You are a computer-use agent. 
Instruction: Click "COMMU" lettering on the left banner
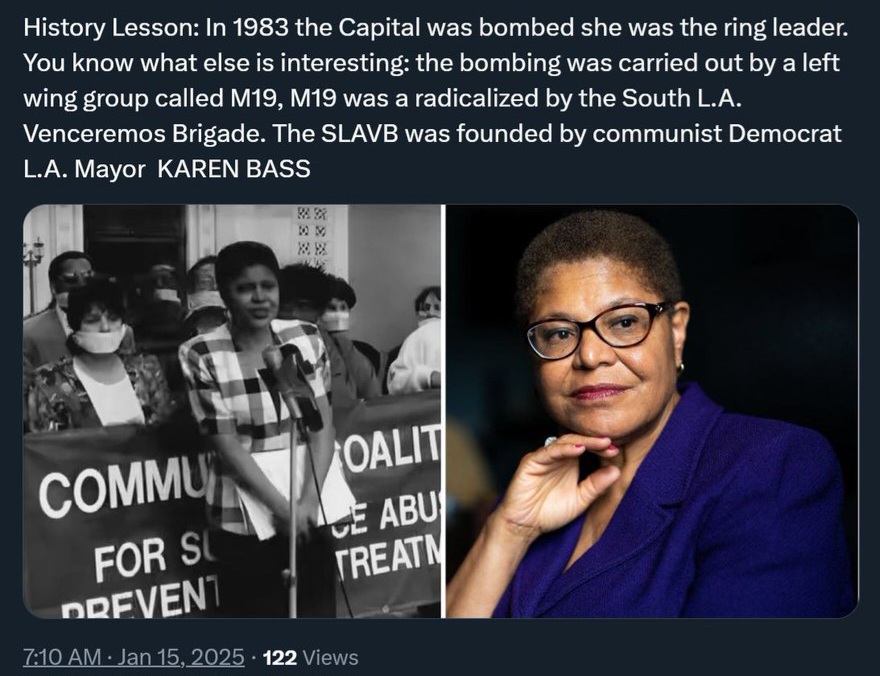coord(122,488)
